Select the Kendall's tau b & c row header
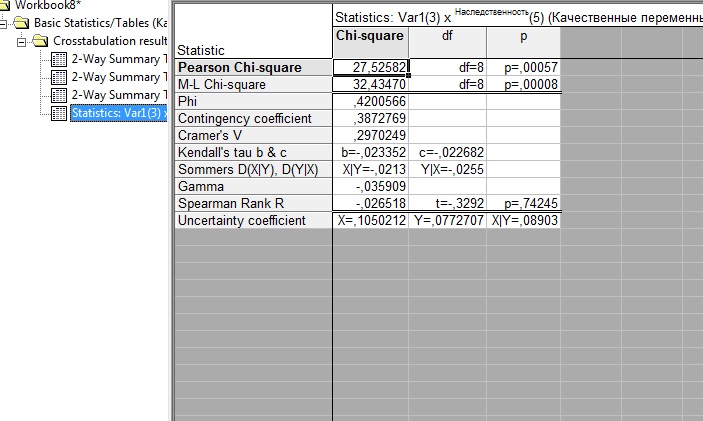This screenshot has width=703, height=421. (x=254, y=152)
